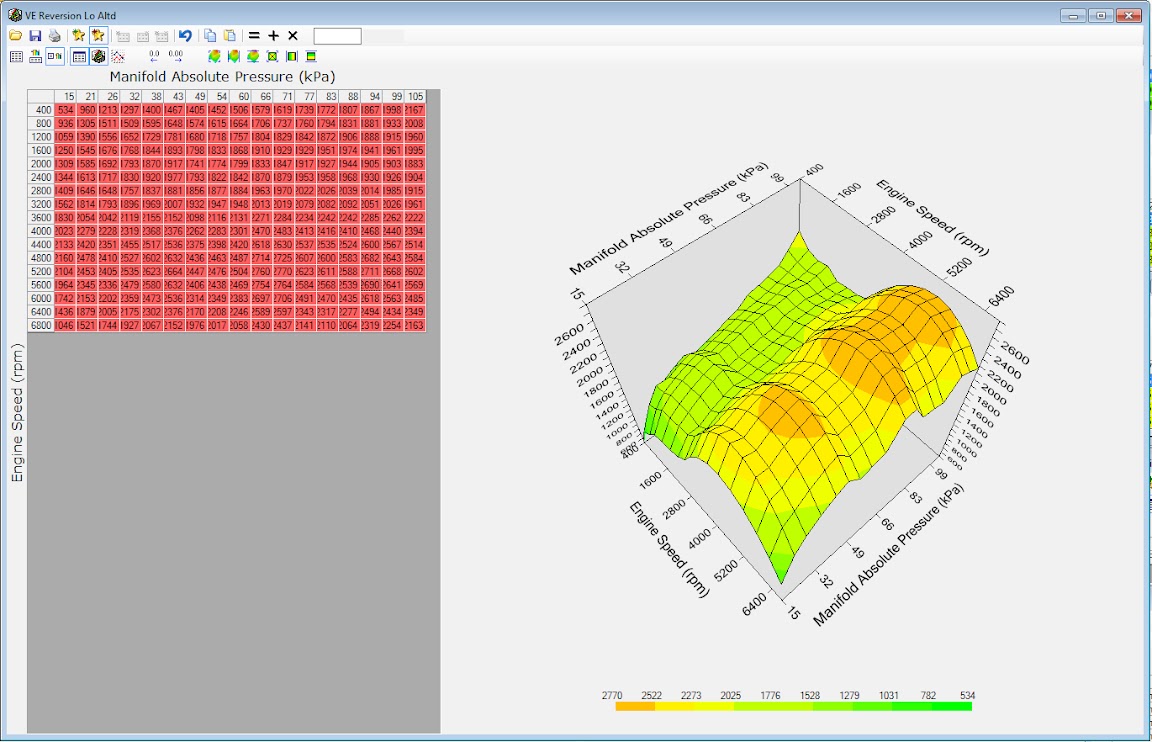The image size is (1152, 742).
Task: Click the green top-down view icon
Action: (x=273, y=57)
